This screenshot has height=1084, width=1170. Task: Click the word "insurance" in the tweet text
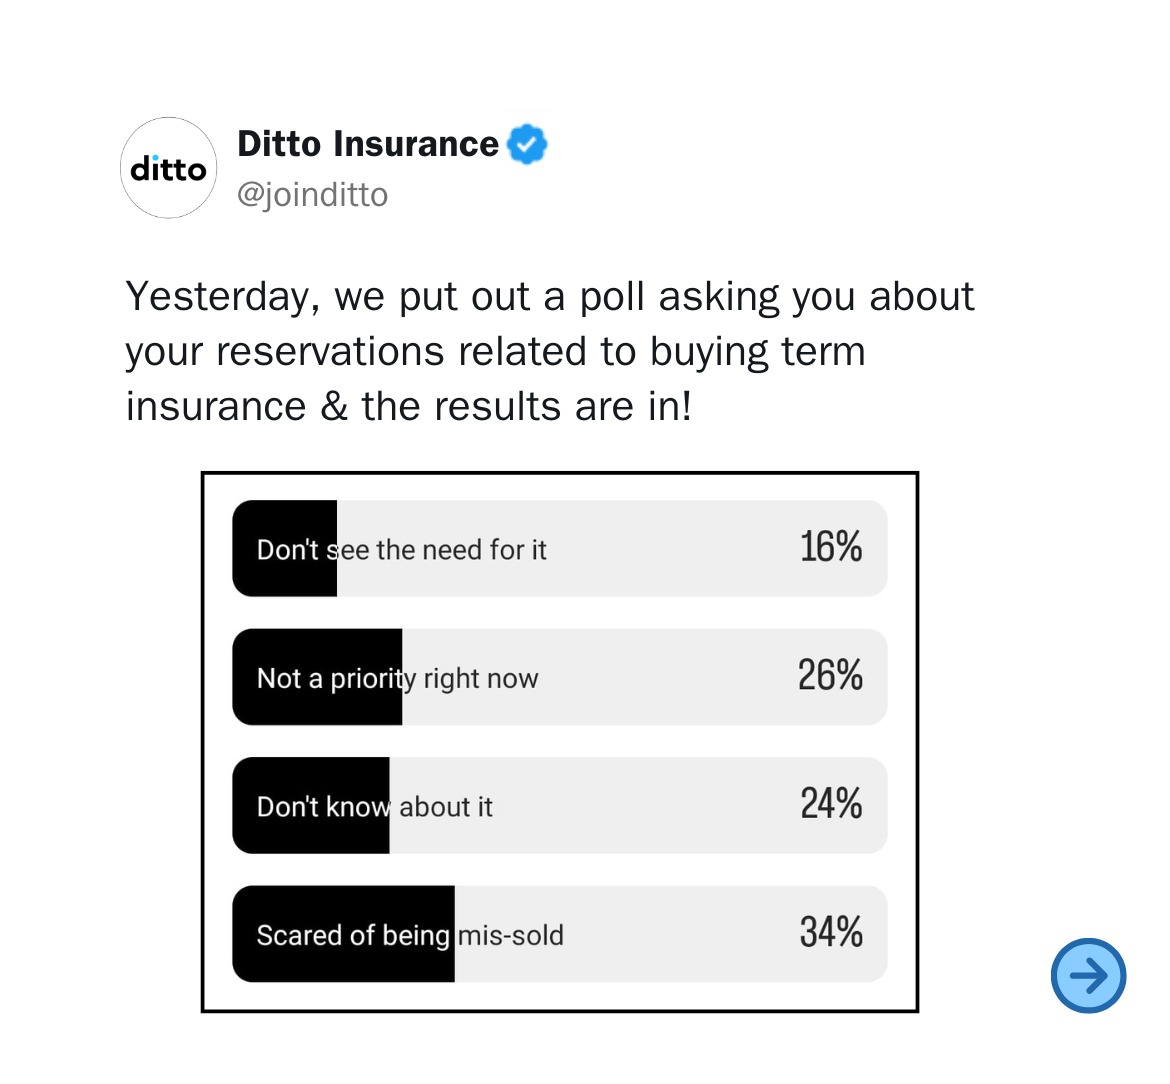pos(216,407)
